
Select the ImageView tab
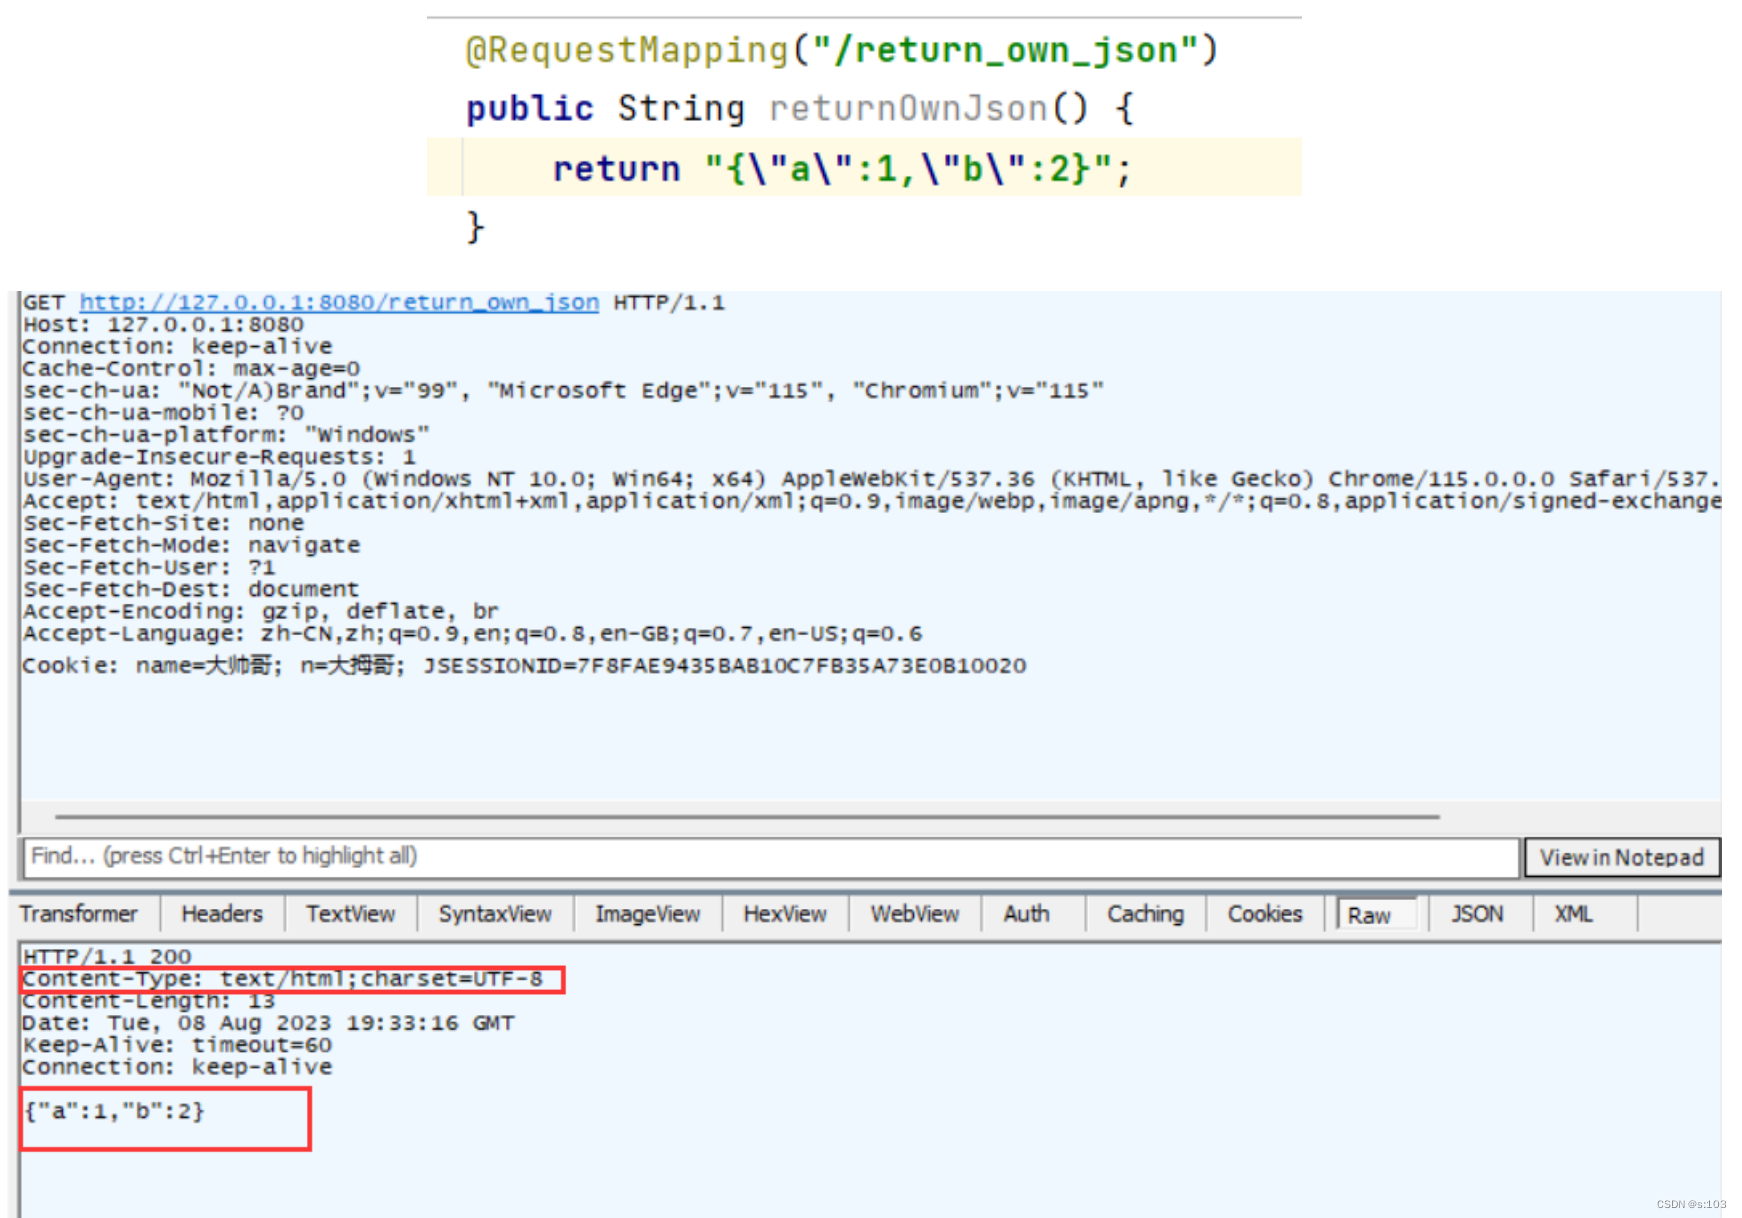647,914
